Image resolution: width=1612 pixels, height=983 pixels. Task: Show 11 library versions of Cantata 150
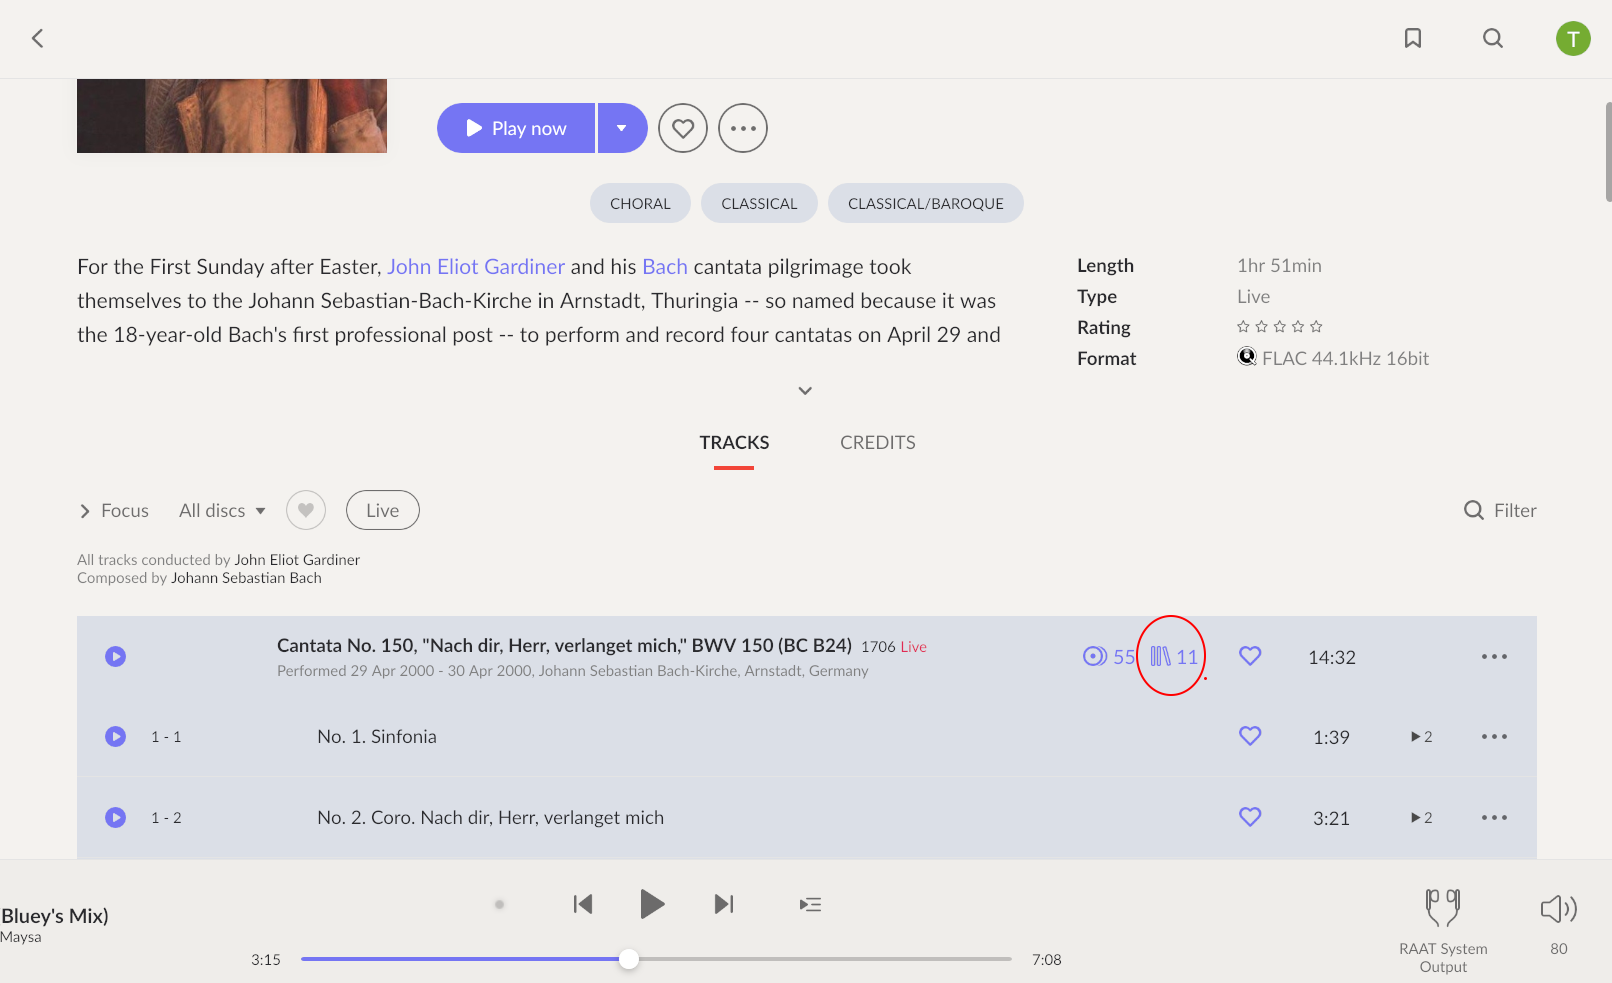pos(1174,657)
